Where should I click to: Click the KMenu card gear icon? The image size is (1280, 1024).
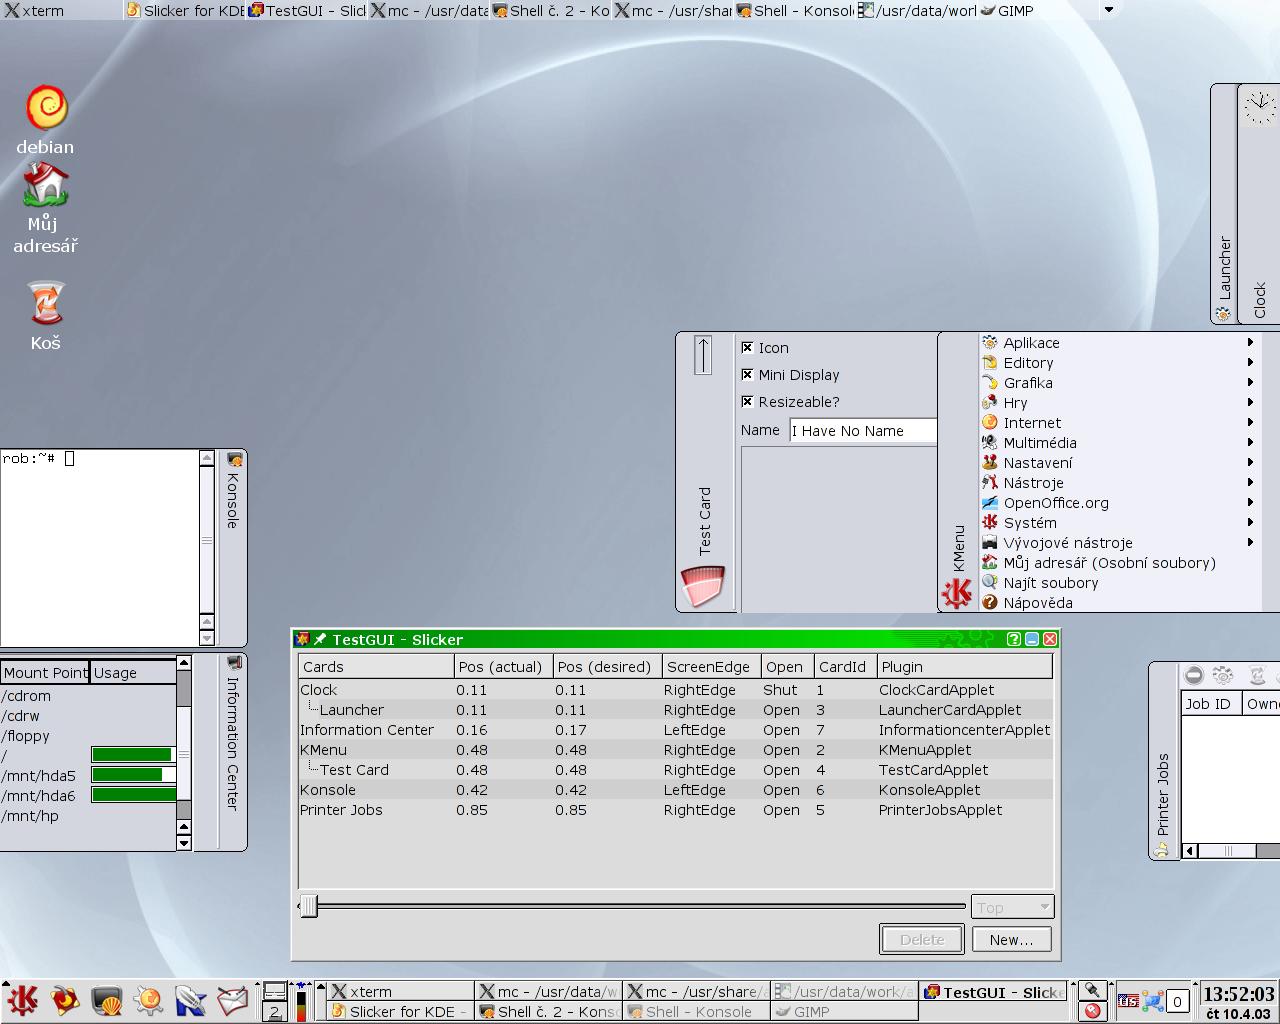[x=957, y=593]
